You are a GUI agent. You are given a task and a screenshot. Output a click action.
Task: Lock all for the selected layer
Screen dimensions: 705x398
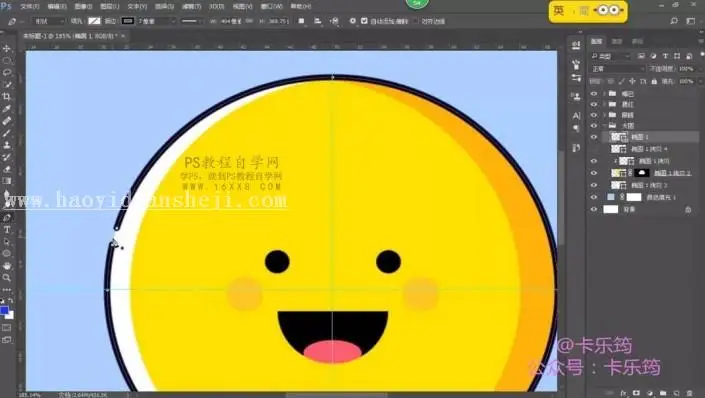tap(654, 81)
